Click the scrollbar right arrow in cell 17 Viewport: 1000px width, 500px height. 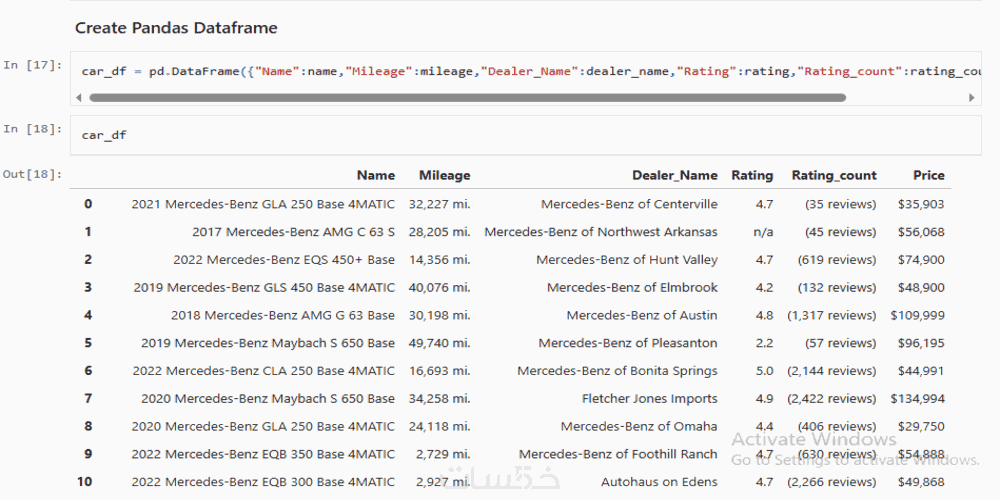[x=972, y=98]
